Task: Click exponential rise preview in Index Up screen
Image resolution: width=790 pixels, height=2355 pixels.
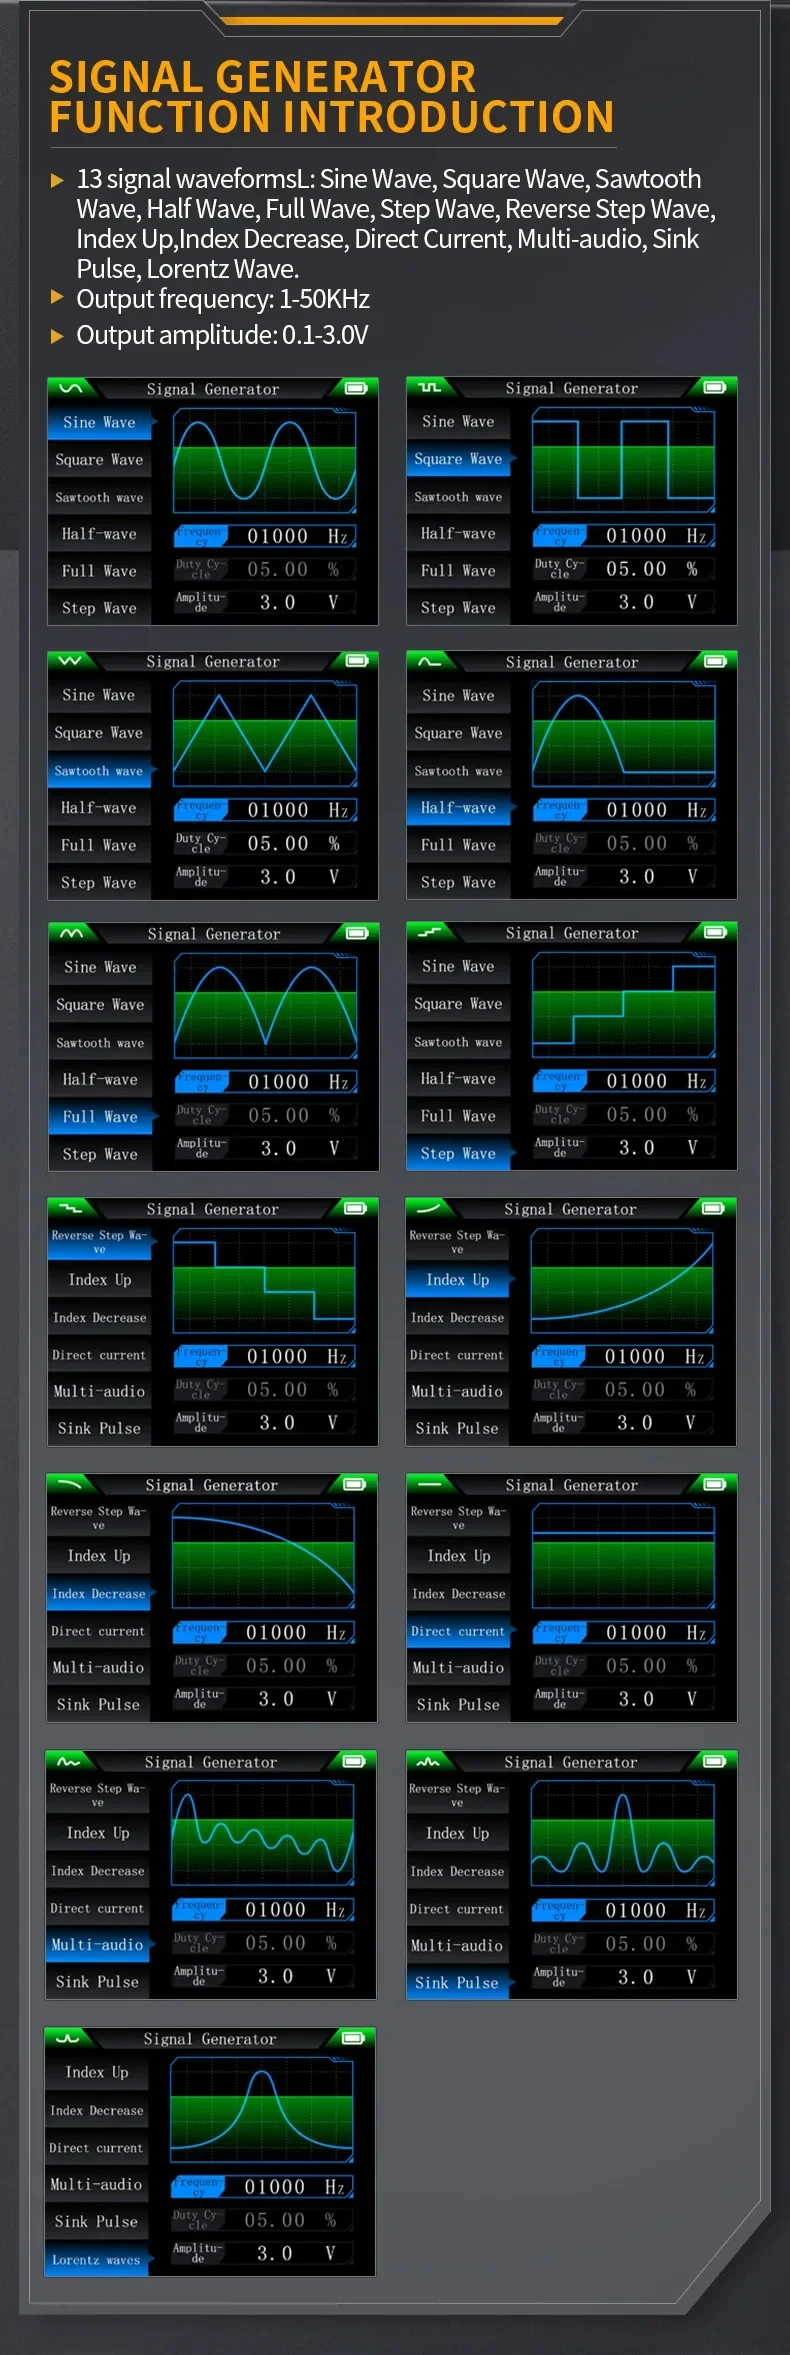Action: tap(622, 1282)
